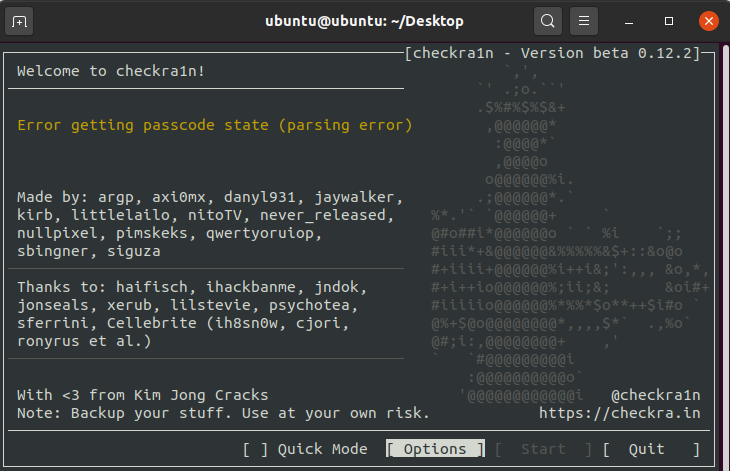Click the sbingner, siguza credits line

[88, 251]
